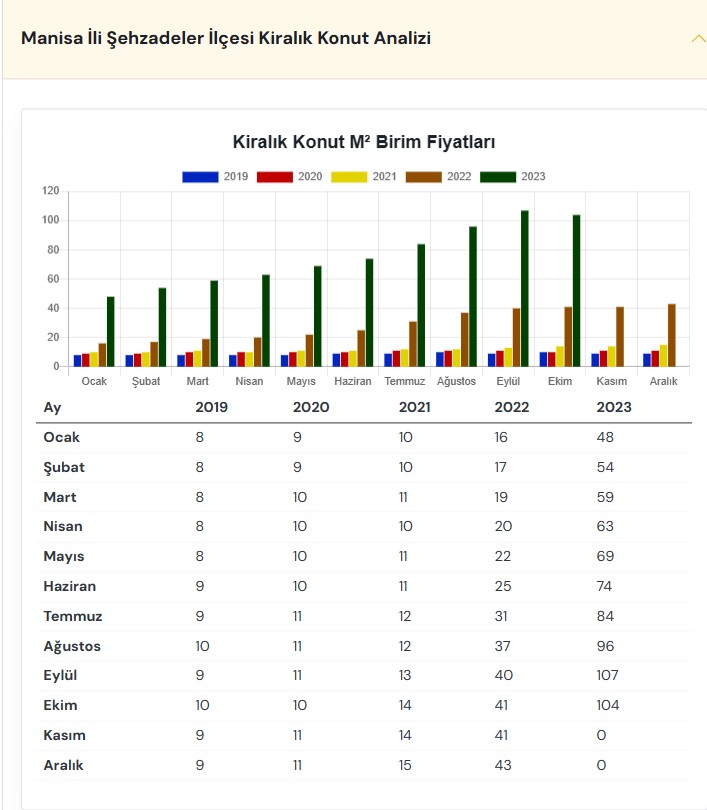Collapse the Şehzadeler Kiralık Konut Analizi section chevron

click(699, 39)
